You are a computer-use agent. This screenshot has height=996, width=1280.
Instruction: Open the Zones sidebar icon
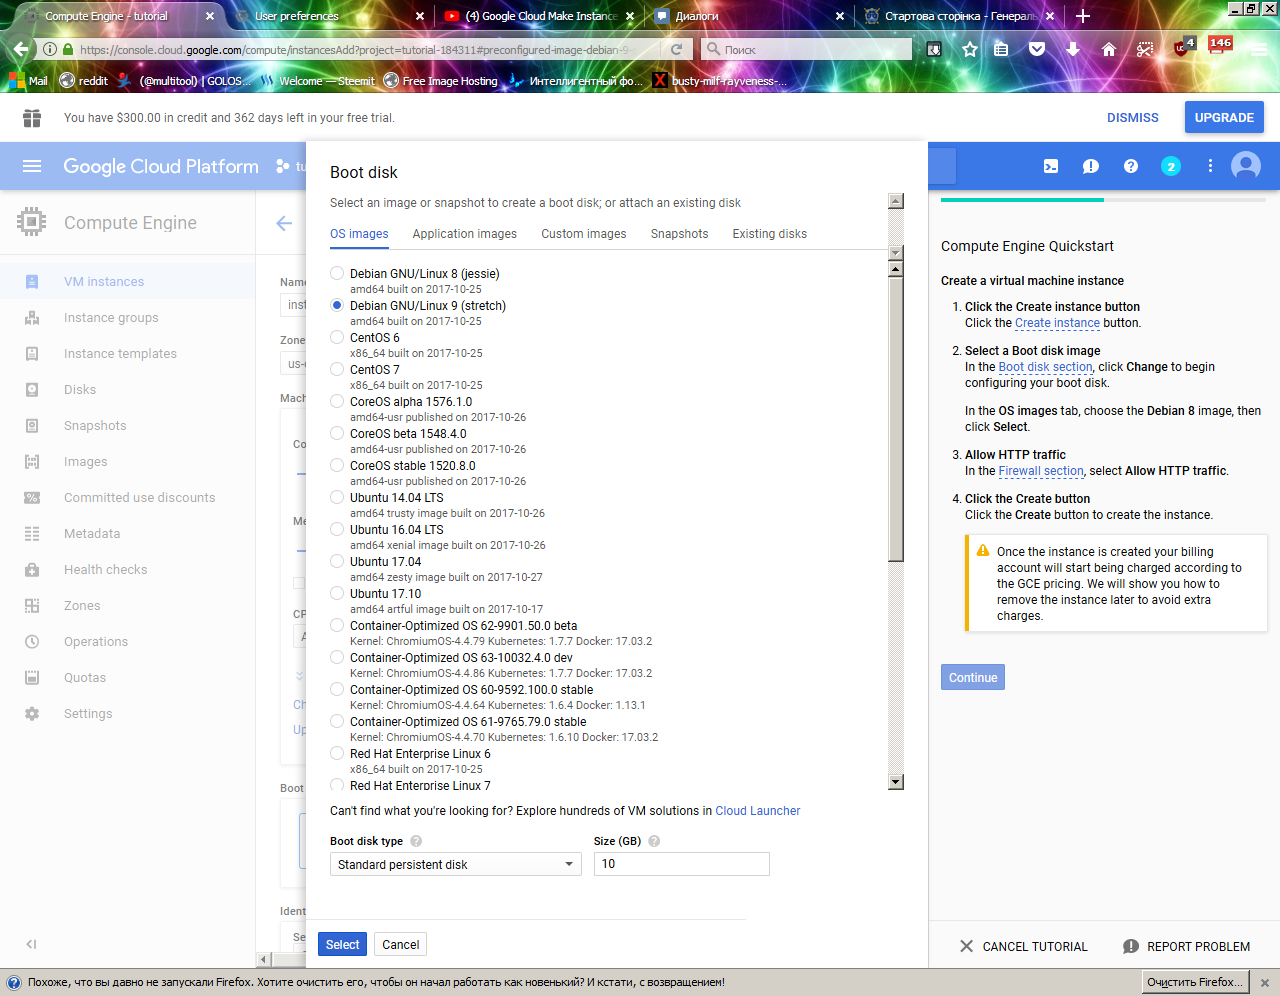tap(32, 606)
